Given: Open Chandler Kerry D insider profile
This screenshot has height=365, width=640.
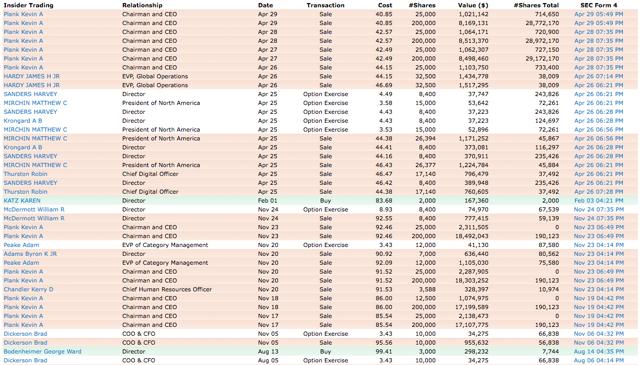Looking at the screenshot, I should point(29,289).
